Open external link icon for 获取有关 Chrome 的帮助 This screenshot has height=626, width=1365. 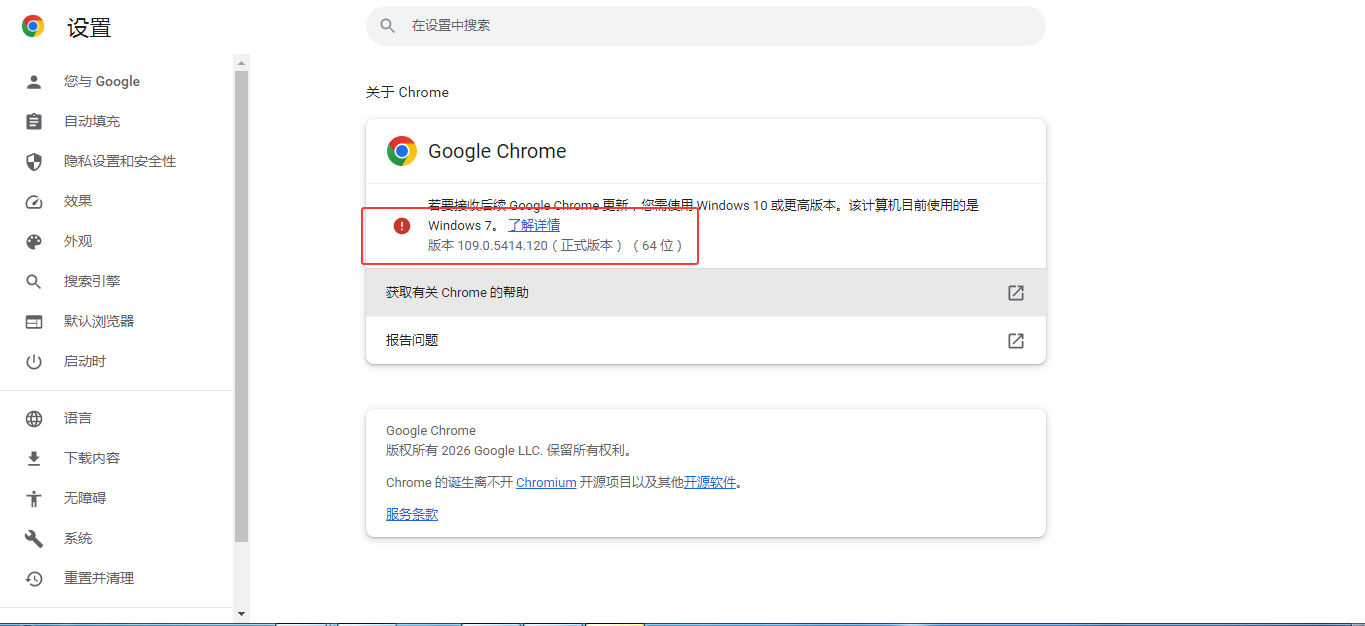[x=1016, y=293]
